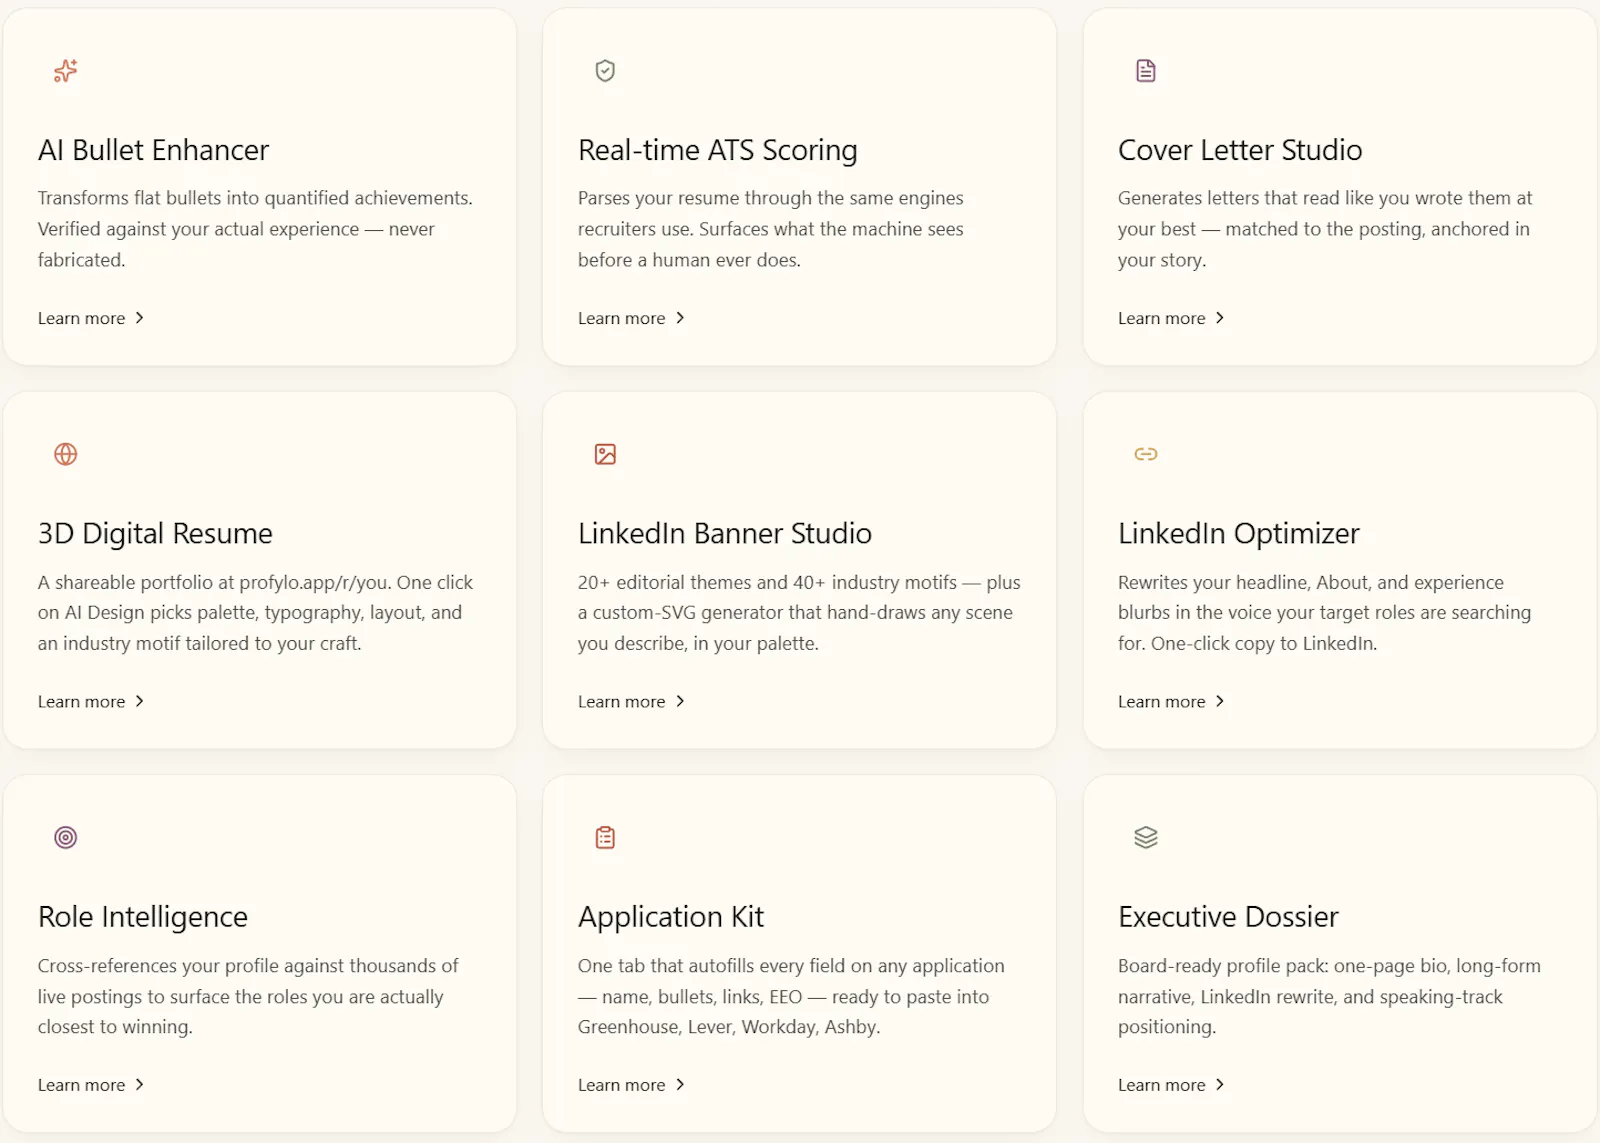This screenshot has width=1600, height=1143.
Task: Click the 'Cross-references your profile' description text
Action: [248, 996]
